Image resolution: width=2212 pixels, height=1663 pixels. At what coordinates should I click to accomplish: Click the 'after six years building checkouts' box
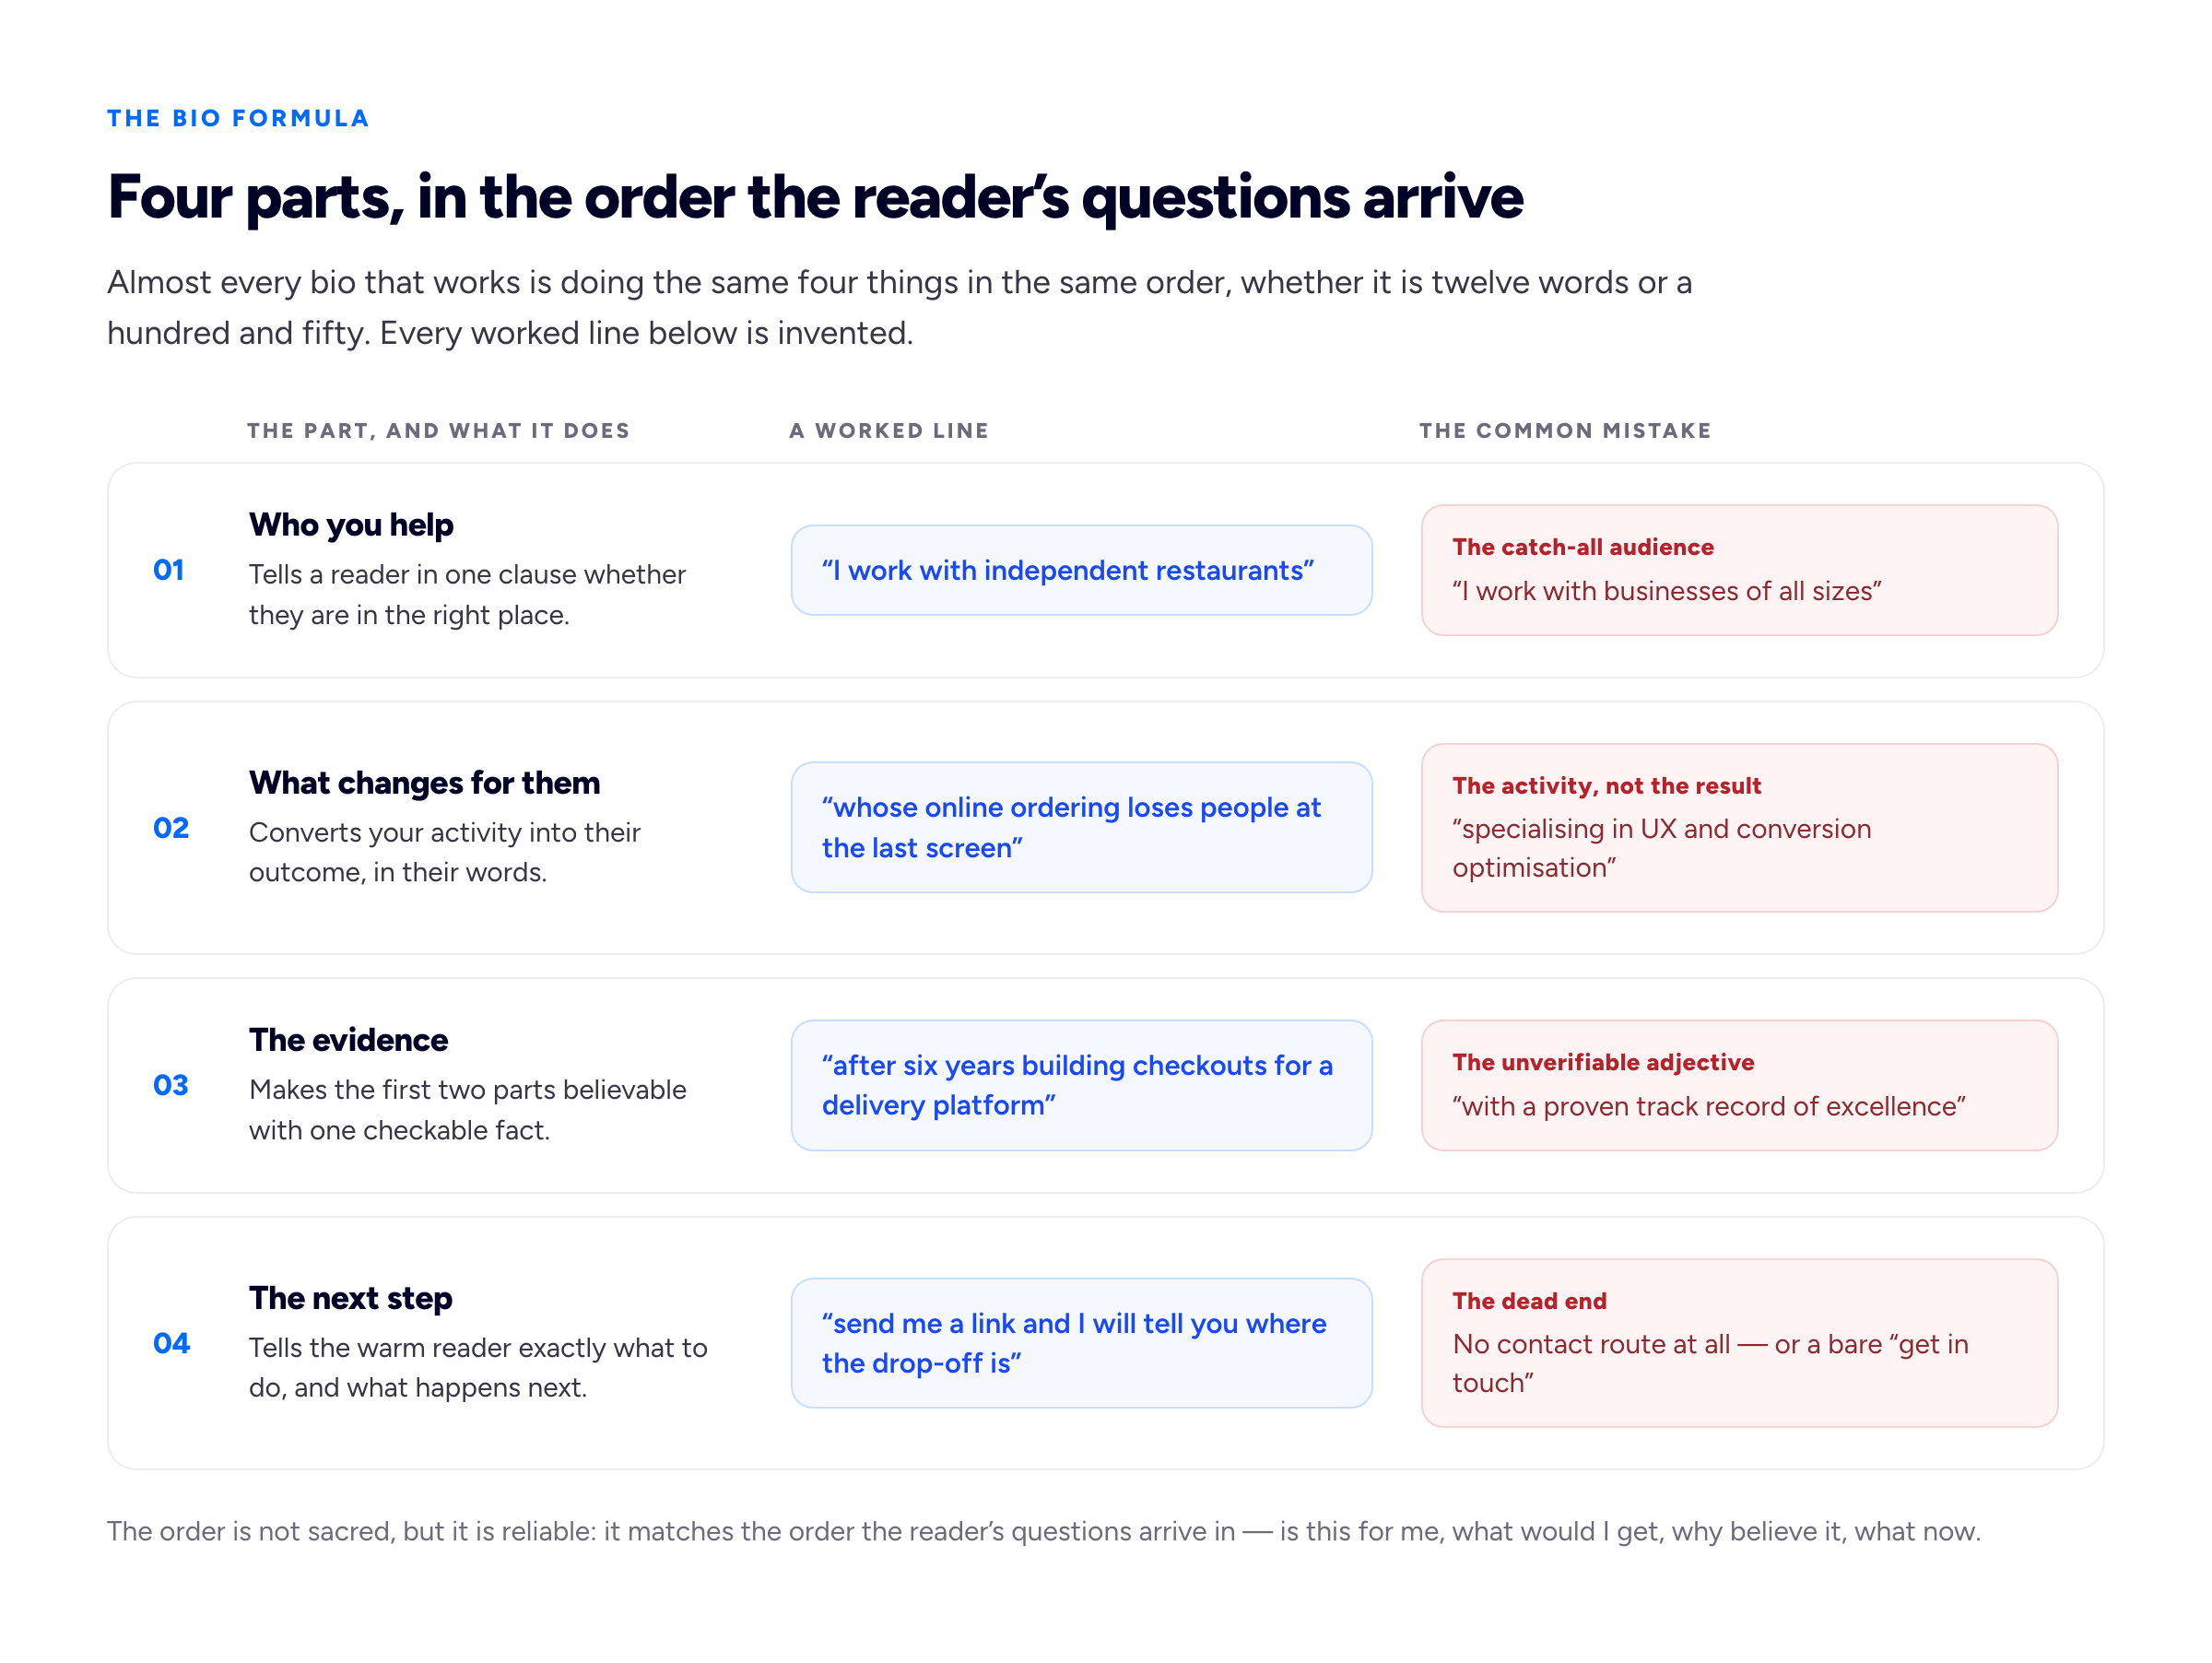[1081, 1085]
